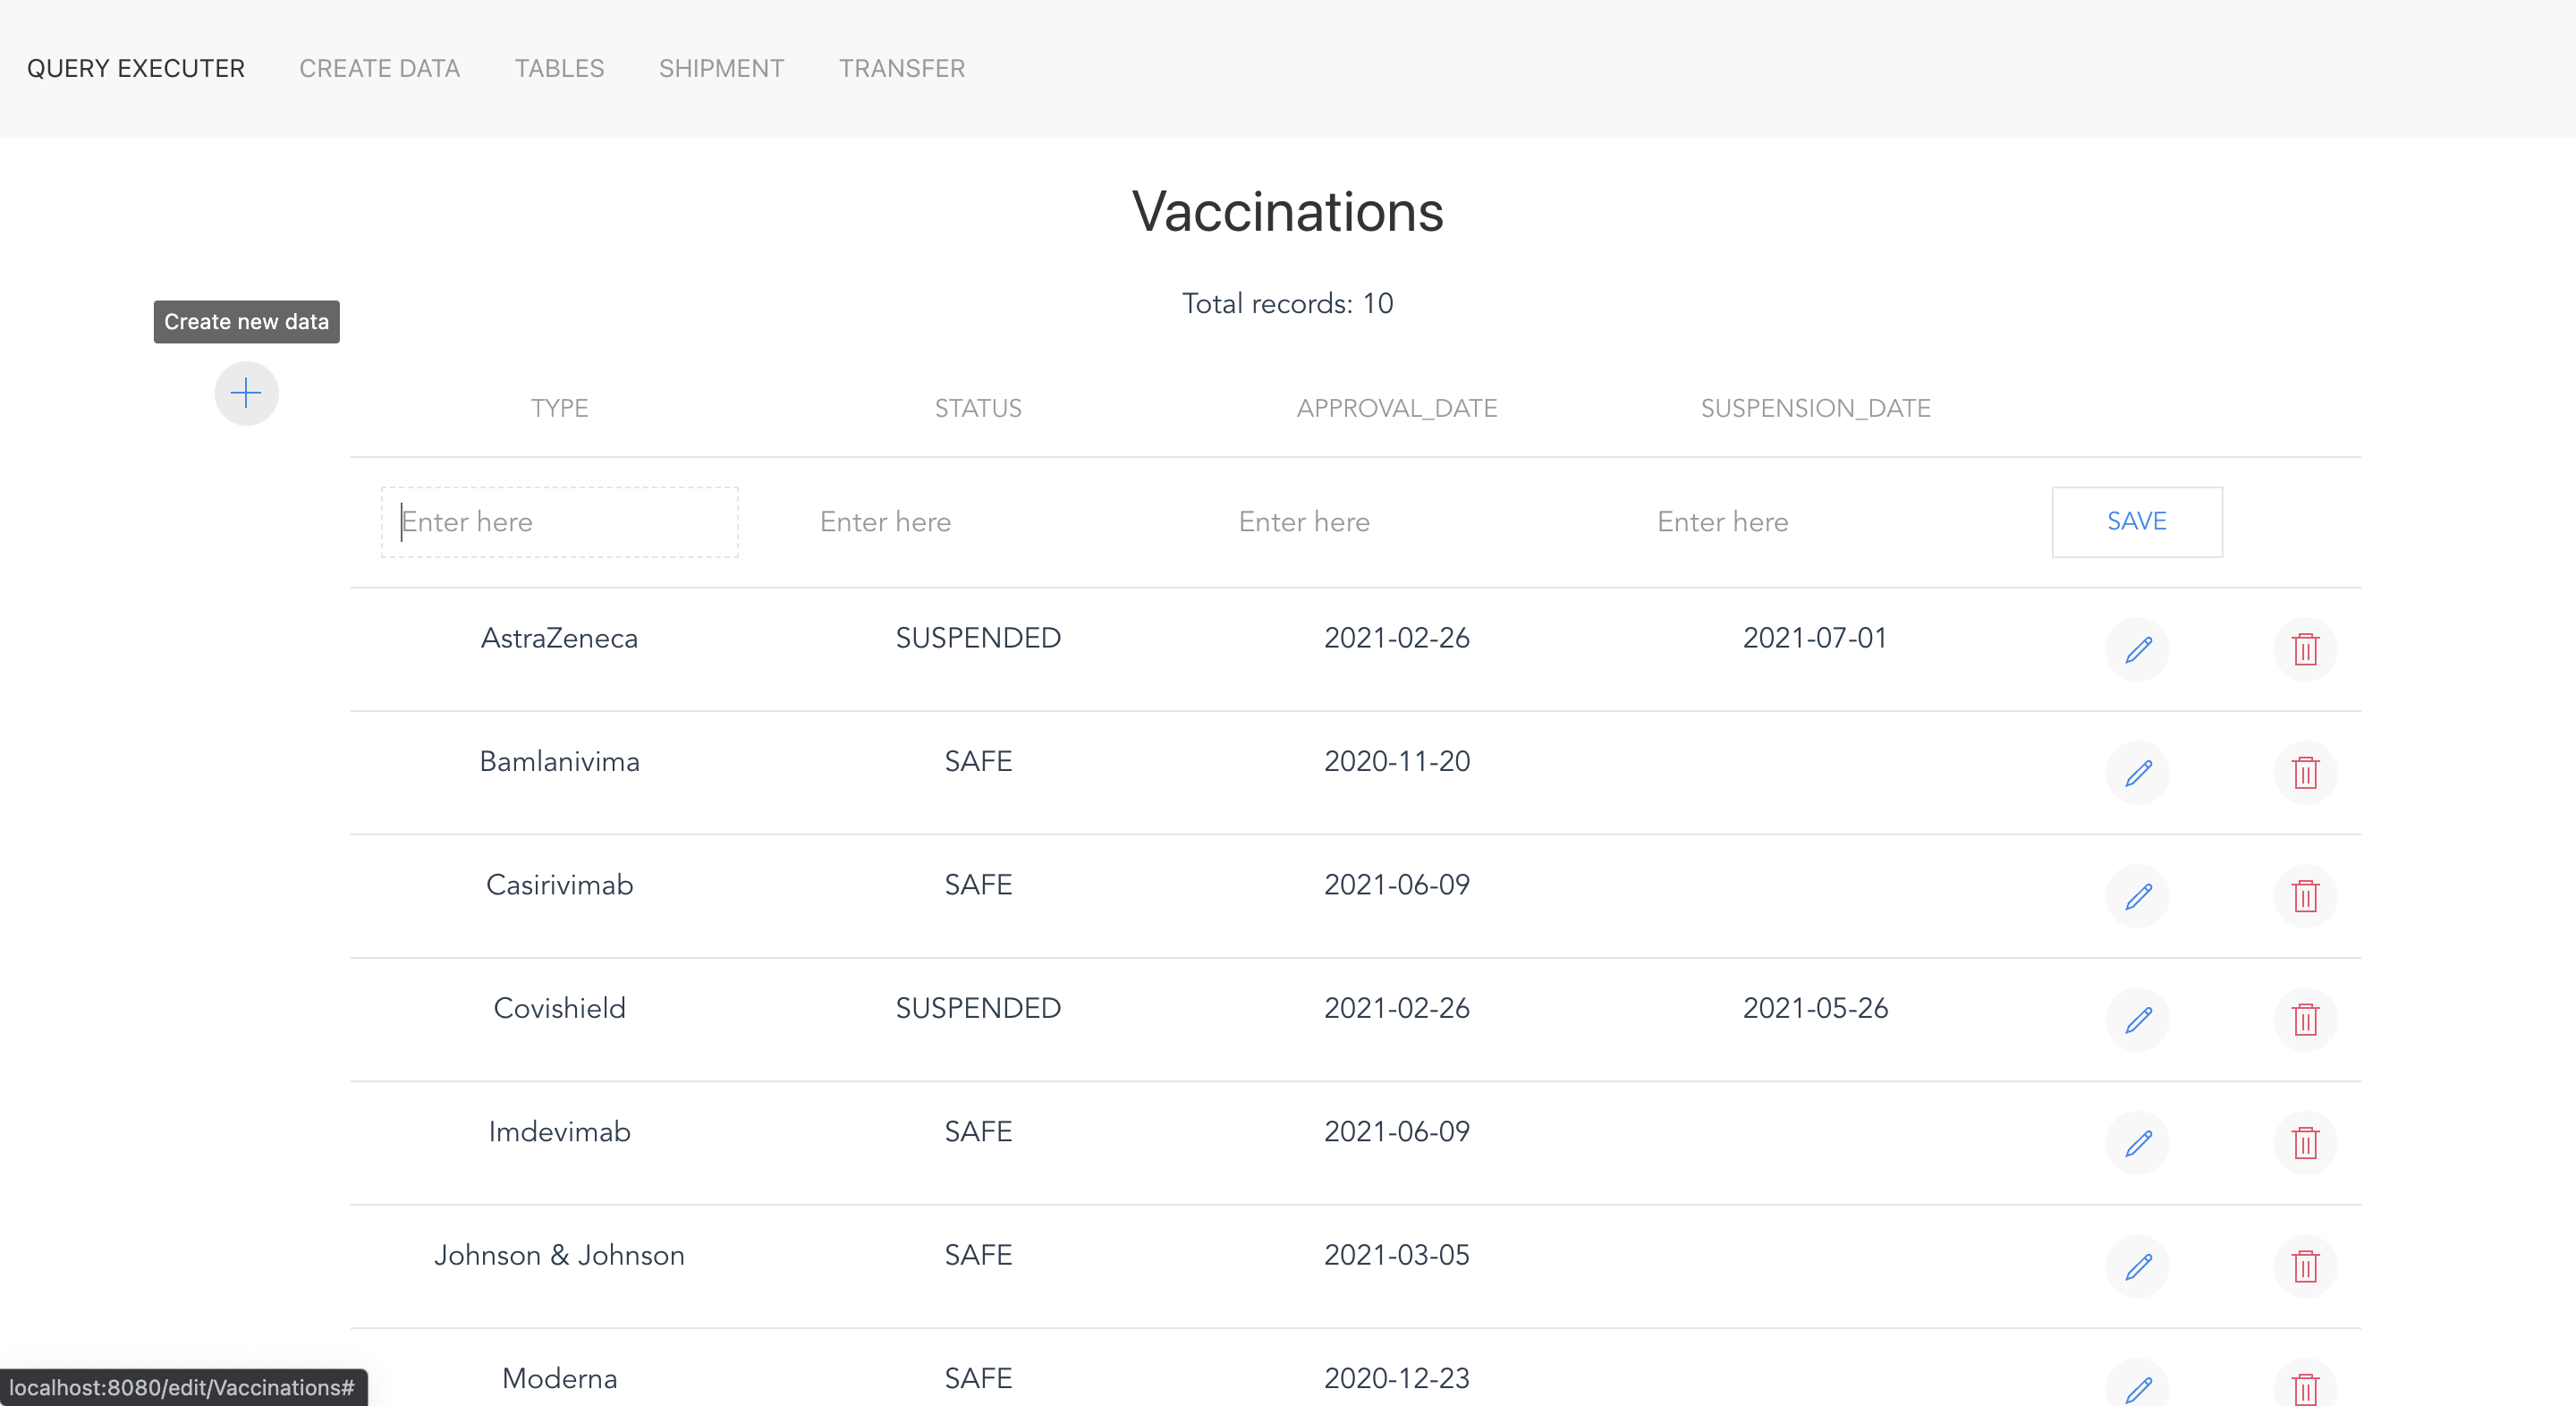Image resolution: width=2576 pixels, height=1406 pixels.
Task: Edit the Johnson & Johnson entry
Action: click(x=2139, y=1266)
